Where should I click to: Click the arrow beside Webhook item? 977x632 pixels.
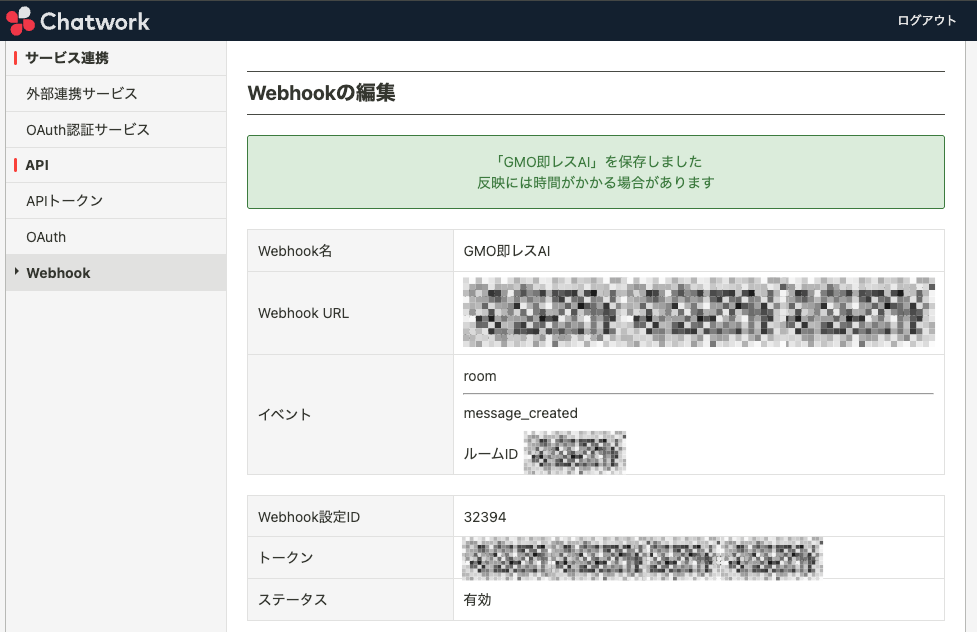pyautogui.click(x=16, y=272)
